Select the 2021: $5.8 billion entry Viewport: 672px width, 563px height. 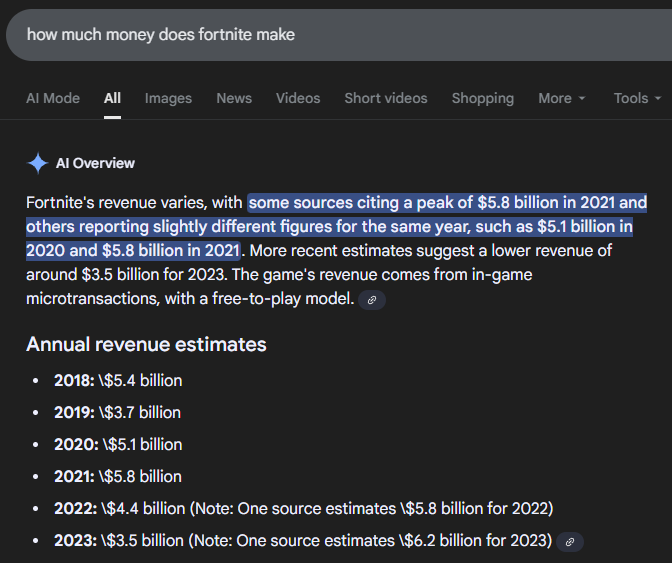[118, 477]
